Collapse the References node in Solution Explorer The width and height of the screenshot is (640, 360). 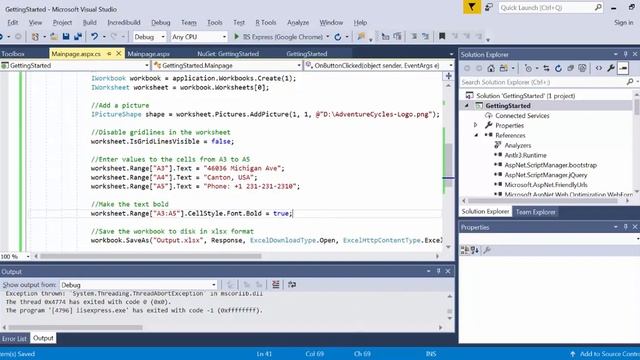[476, 135]
